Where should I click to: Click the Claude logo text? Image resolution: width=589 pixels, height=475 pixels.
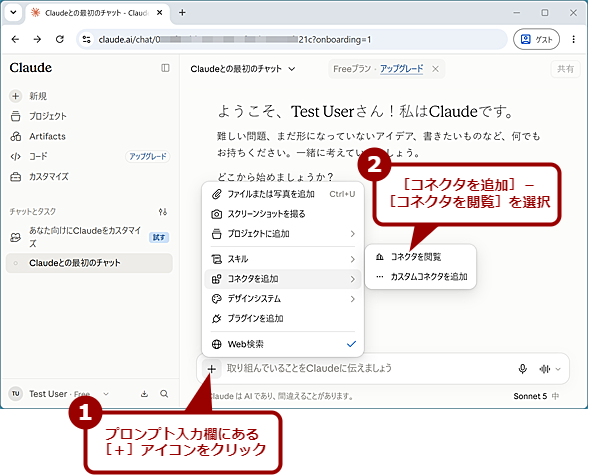31,68
